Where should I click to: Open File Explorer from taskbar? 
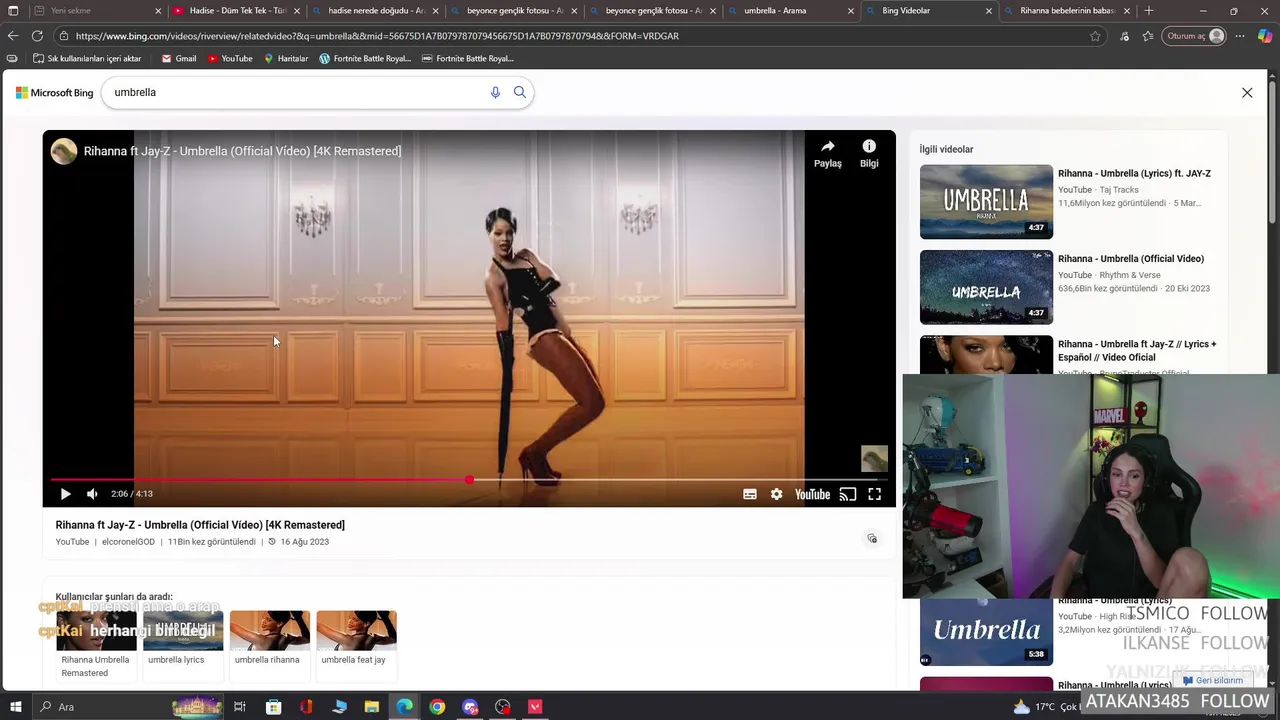372,707
